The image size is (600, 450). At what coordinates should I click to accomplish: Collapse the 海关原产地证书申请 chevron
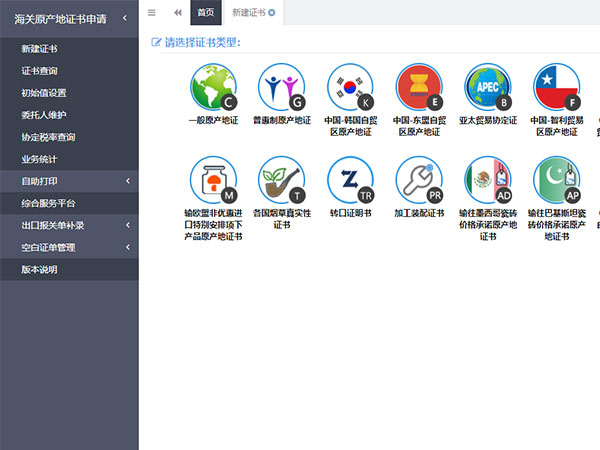coord(125,18)
